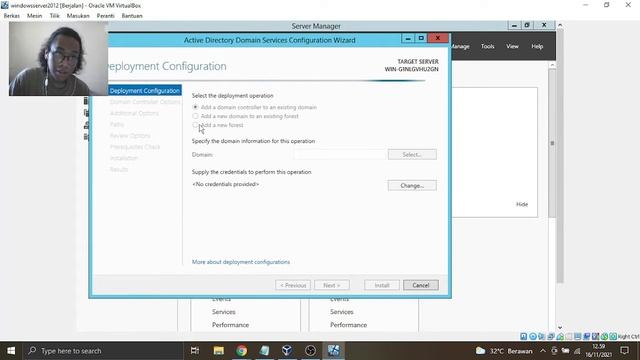Screen dimensions: 640x360
Task: Open the Windows Start menu
Action: [11, 351]
